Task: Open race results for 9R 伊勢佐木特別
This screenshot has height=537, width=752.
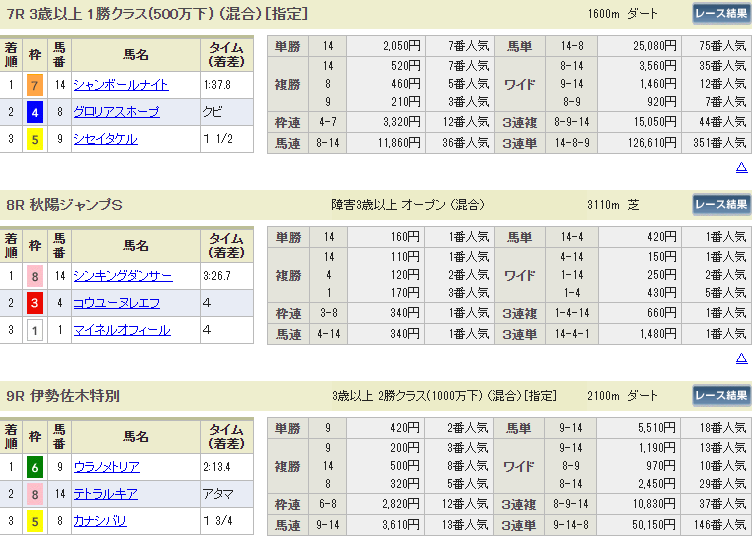Action: [x=721, y=396]
